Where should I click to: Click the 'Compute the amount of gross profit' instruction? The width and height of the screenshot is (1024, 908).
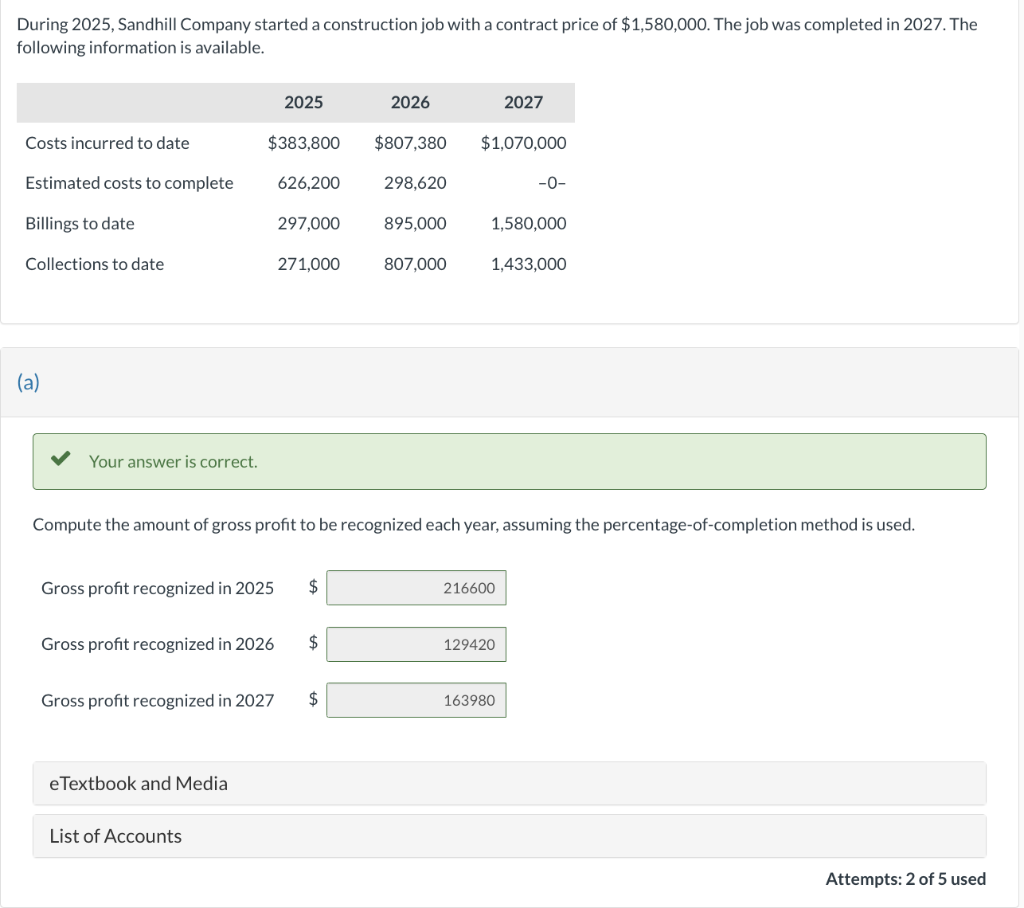pos(473,525)
